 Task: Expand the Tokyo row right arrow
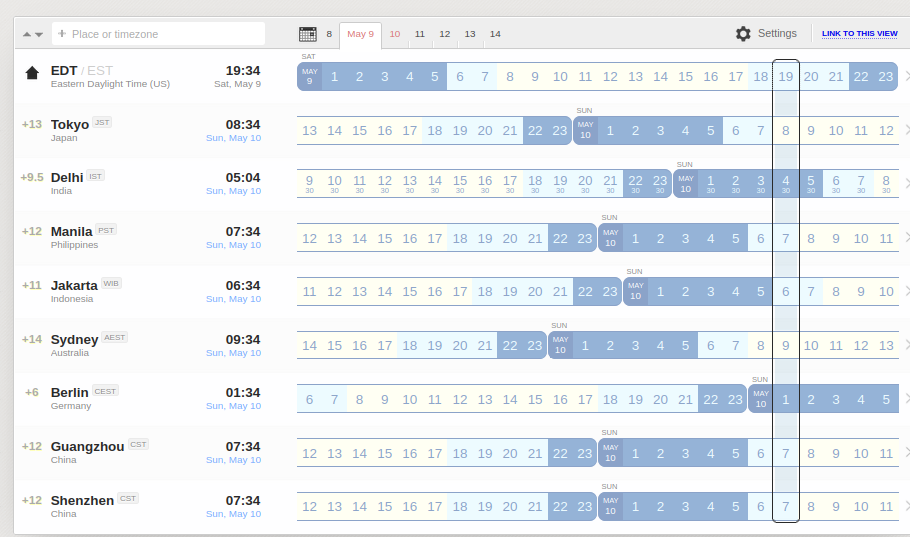point(907,130)
